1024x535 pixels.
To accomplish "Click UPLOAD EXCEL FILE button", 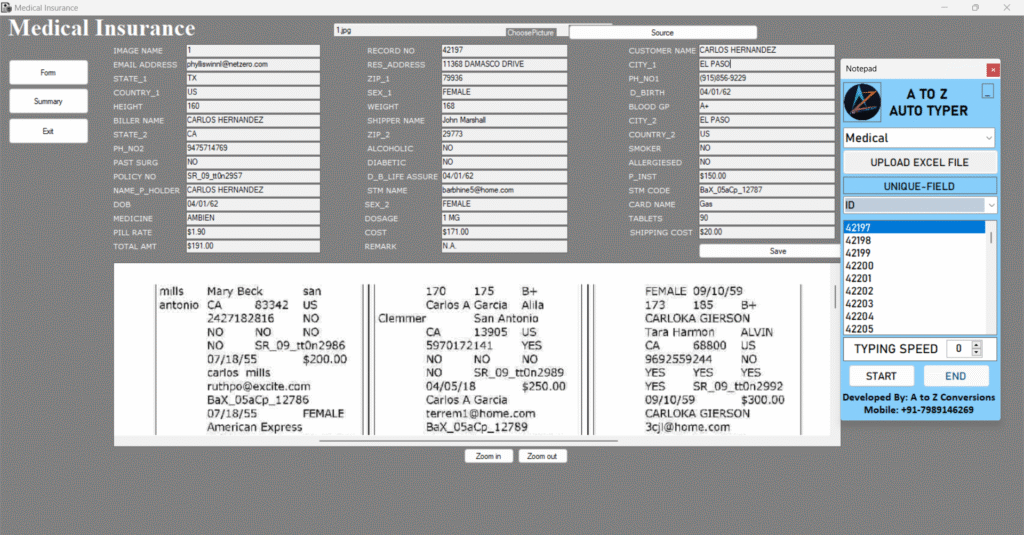I will coord(919,162).
